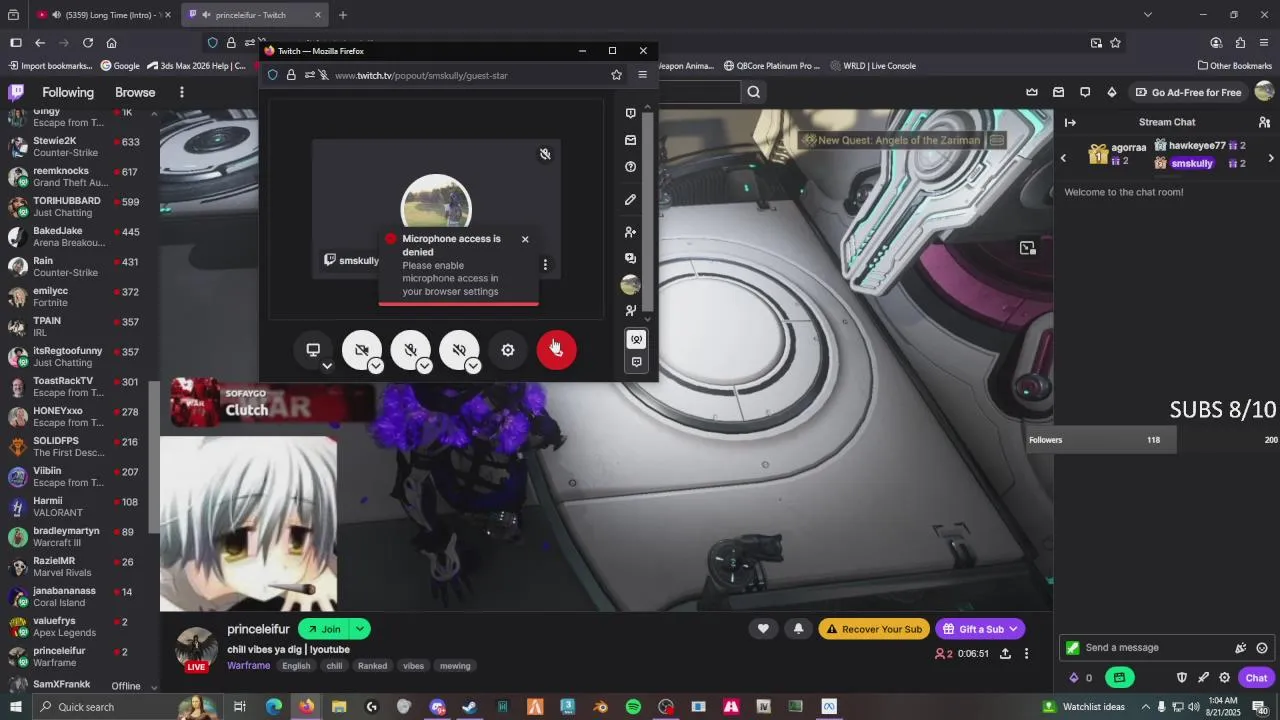
Task: Click invite guest icon in popout sidebar
Action: tap(631, 232)
